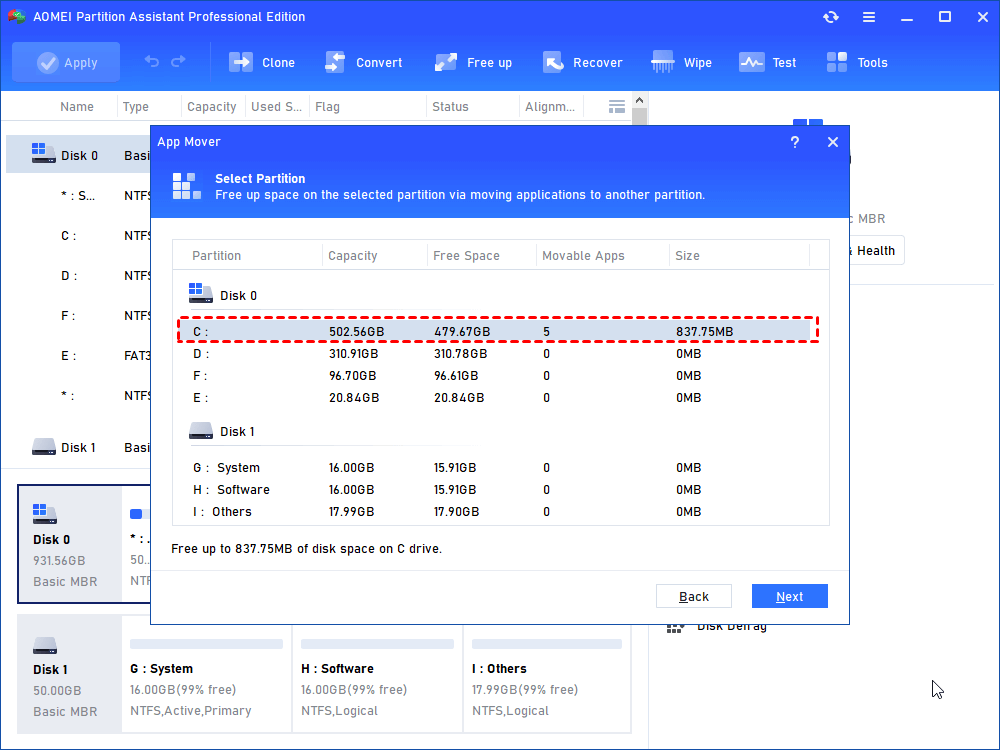Select the C: partition row
1000x750 pixels.
click(498, 331)
